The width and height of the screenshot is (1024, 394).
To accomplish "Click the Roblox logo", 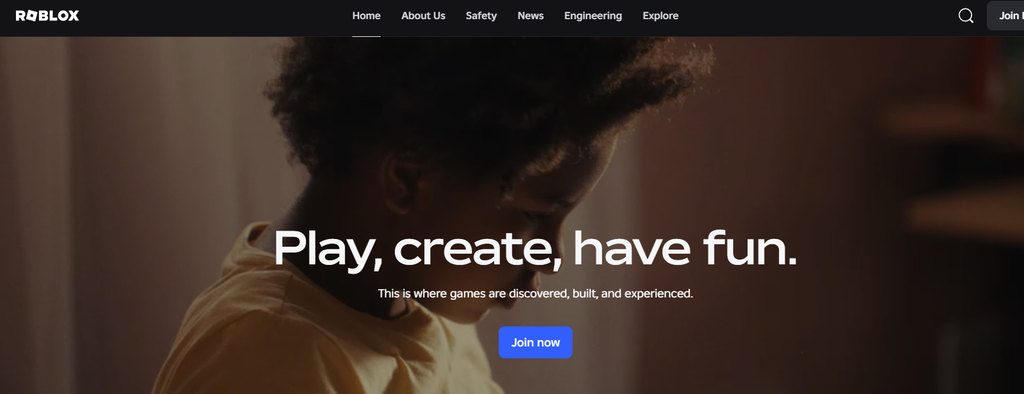I will [x=47, y=16].
